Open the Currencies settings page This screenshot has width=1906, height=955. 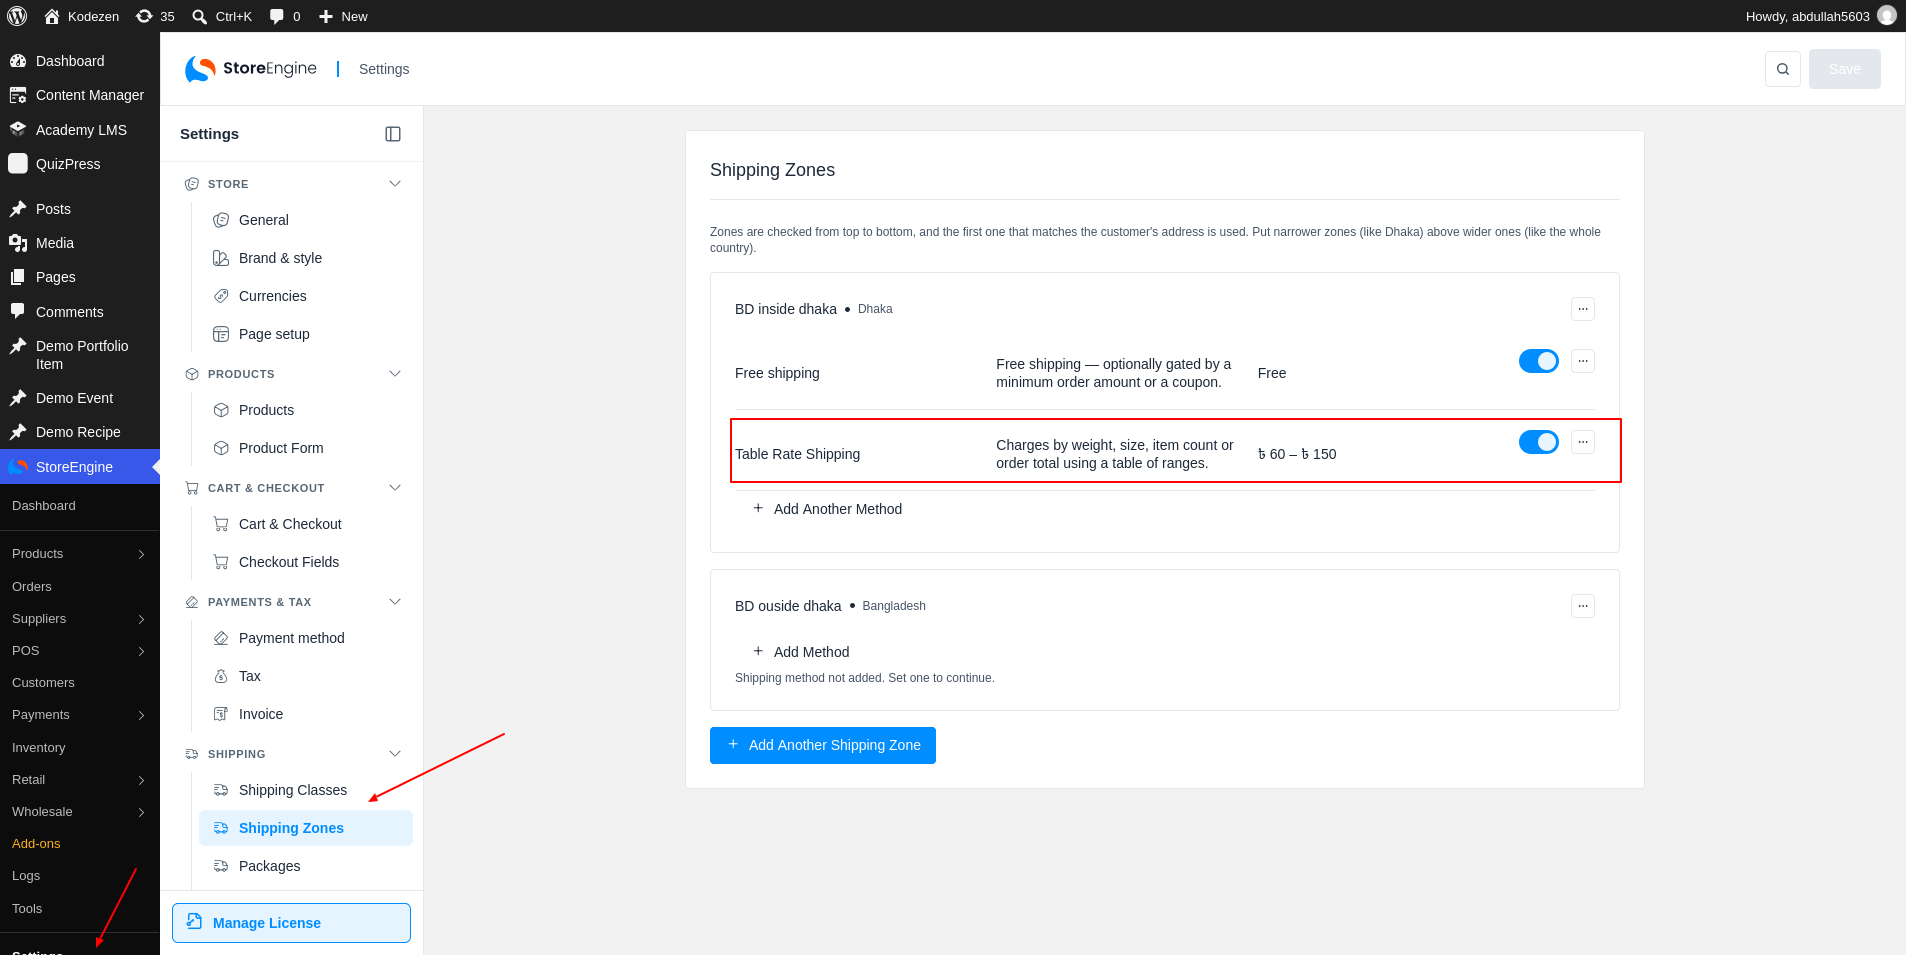tap(306, 296)
